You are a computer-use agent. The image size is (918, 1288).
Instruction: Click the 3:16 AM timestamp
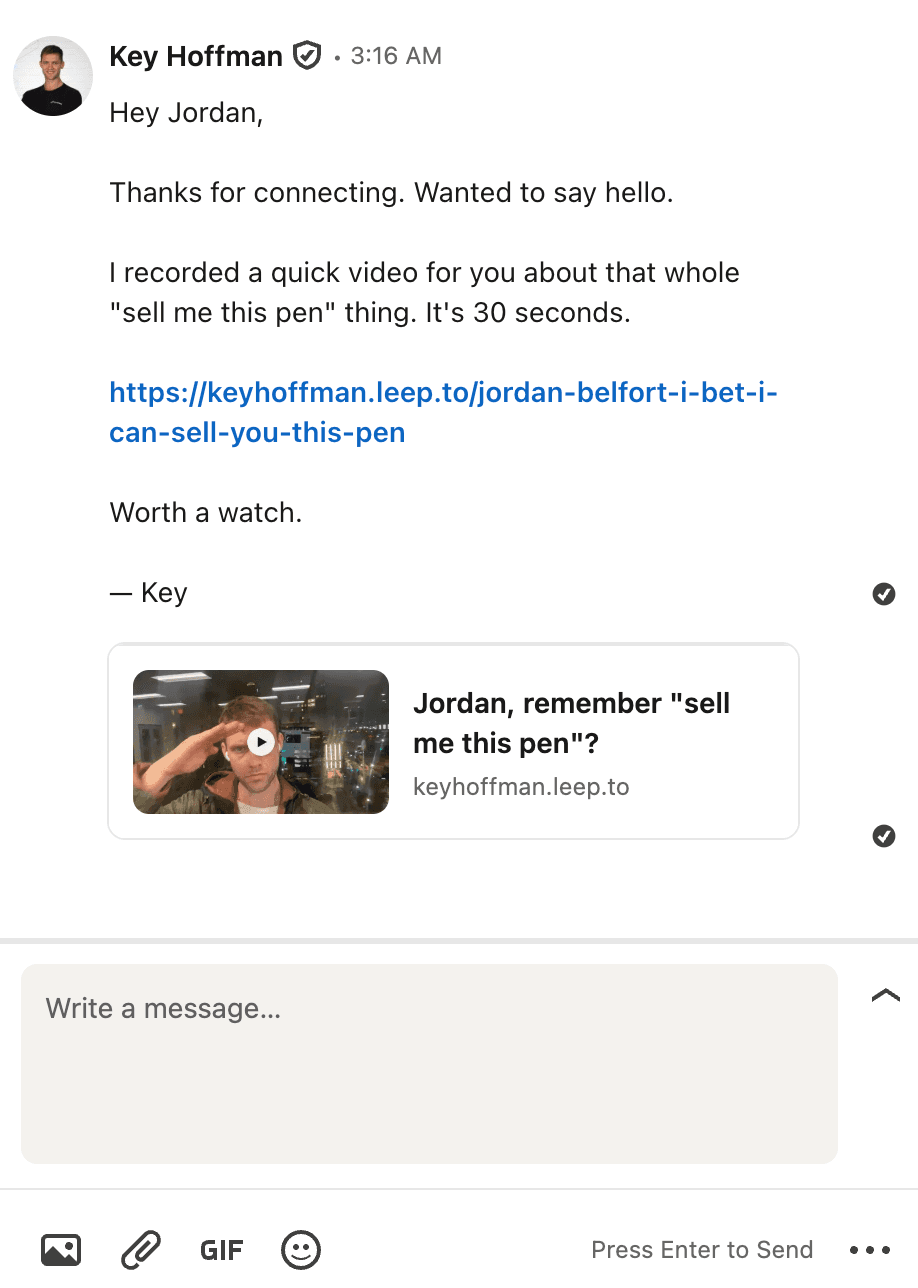(396, 56)
